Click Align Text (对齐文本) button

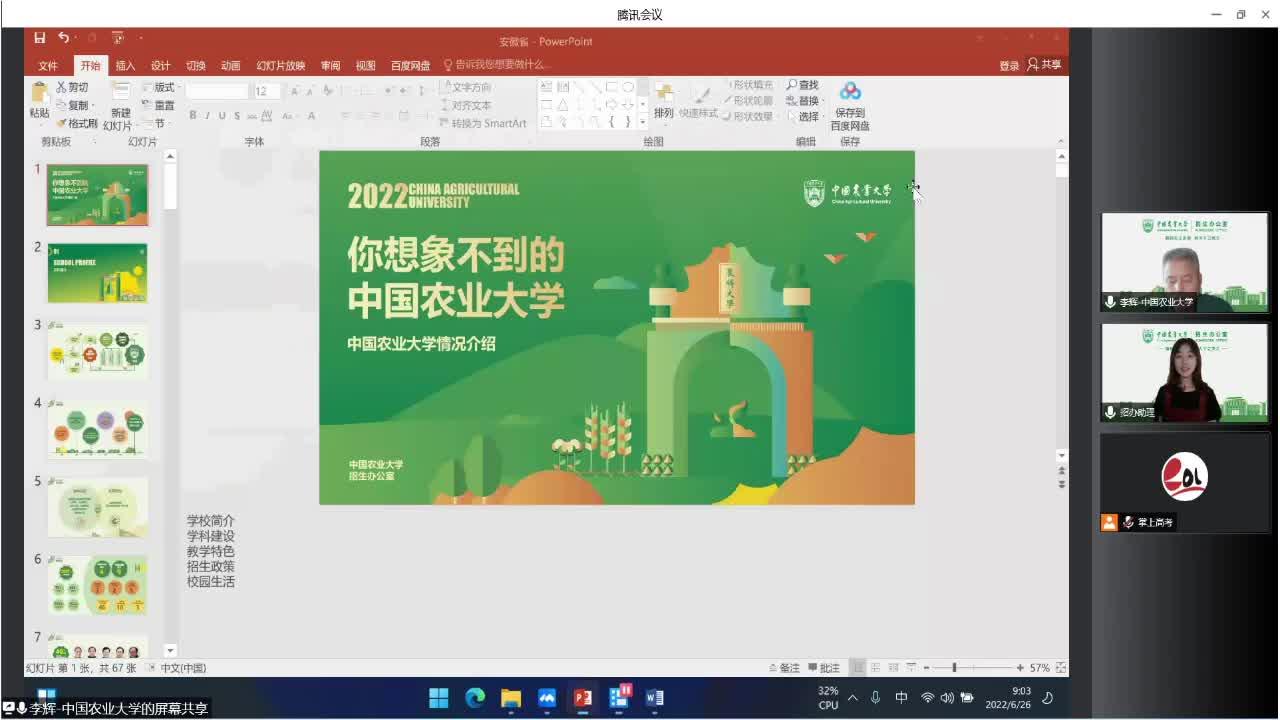click(466, 105)
